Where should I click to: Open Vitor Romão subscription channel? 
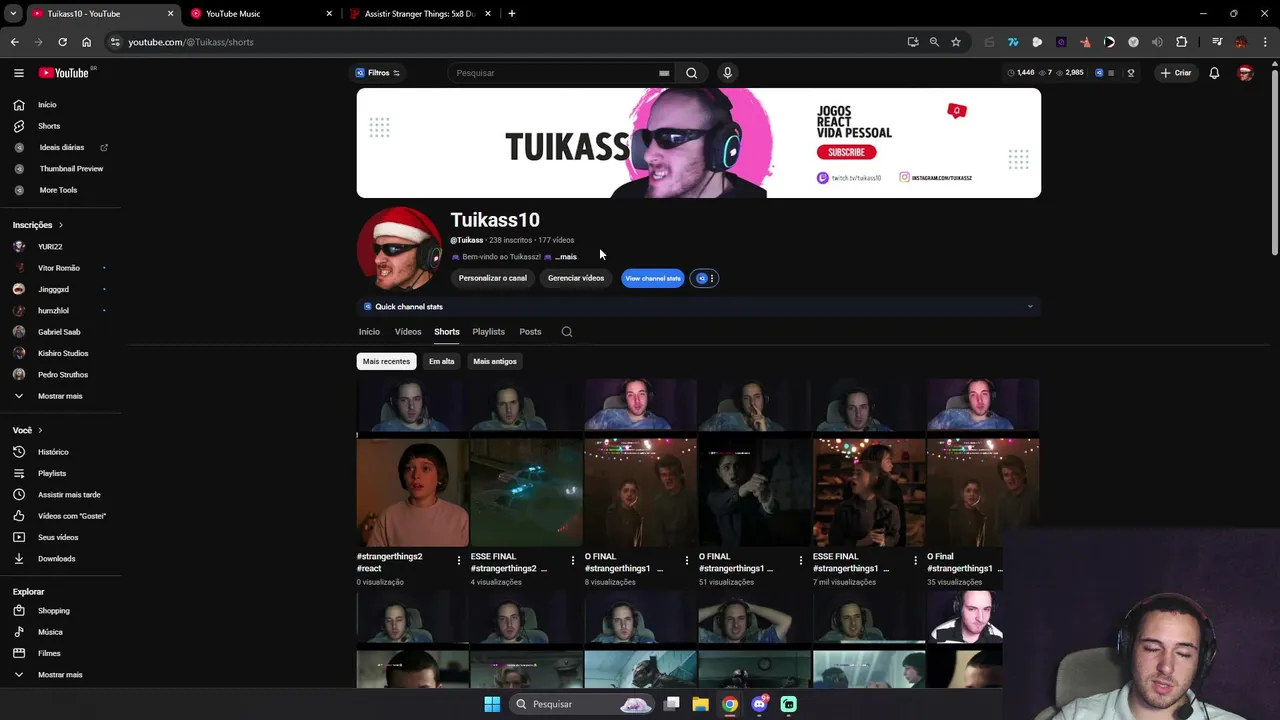(x=60, y=268)
